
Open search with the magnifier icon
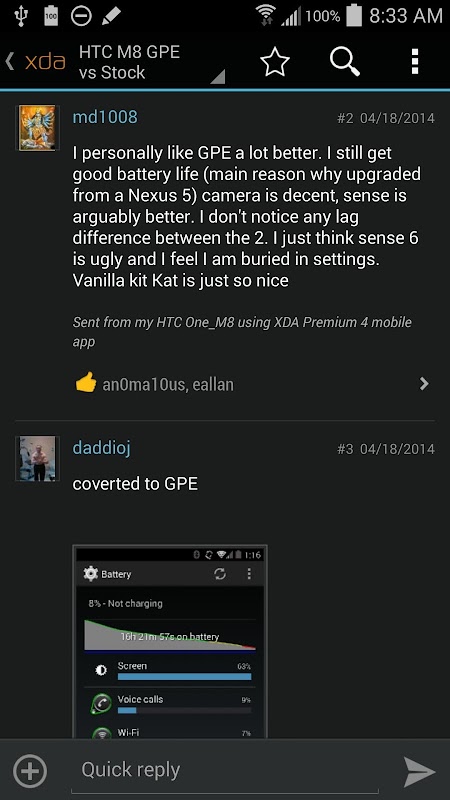(345, 62)
